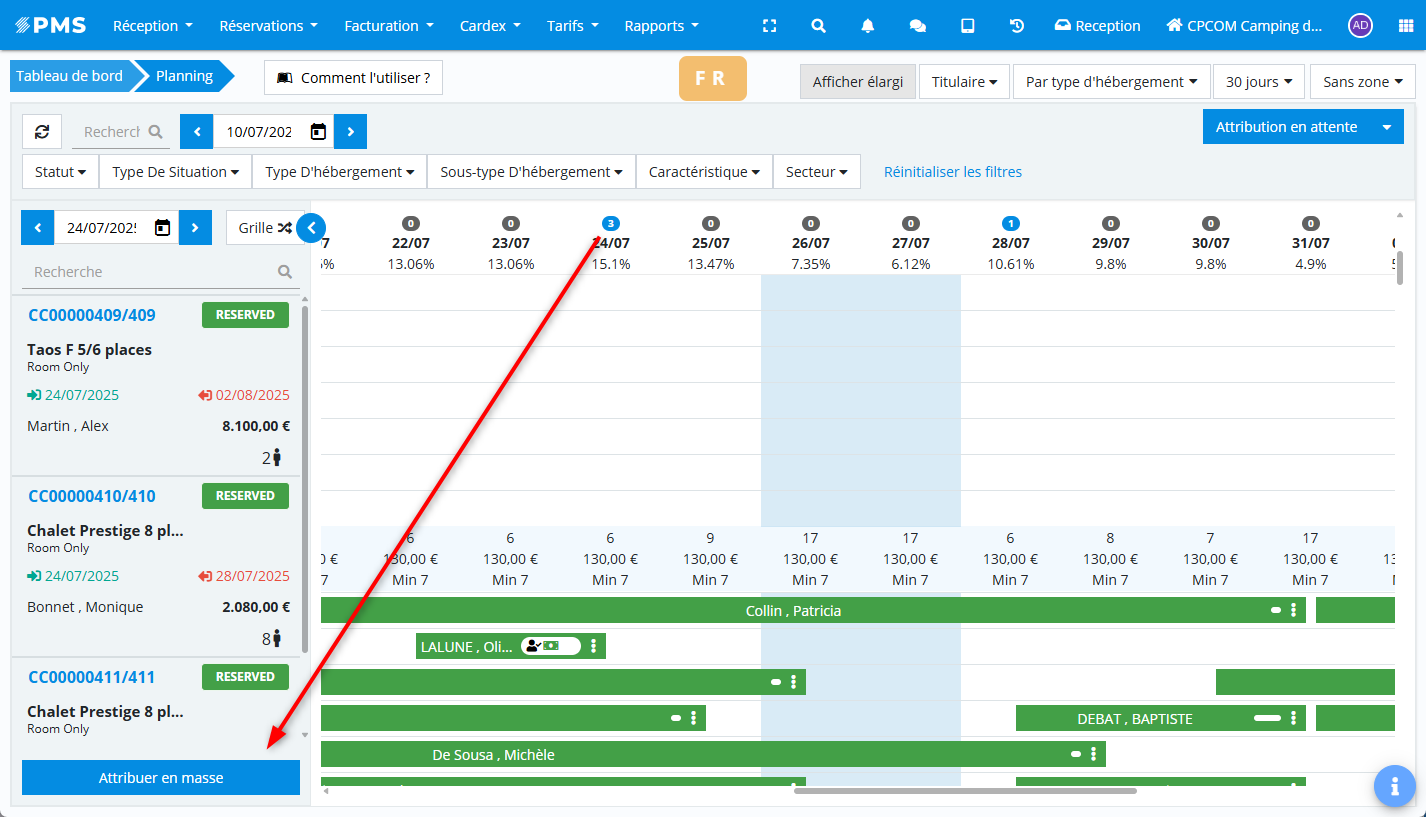Click Réinitialiser les filtres link
The width and height of the screenshot is (1426, 817).
click(x=952, y=172)
